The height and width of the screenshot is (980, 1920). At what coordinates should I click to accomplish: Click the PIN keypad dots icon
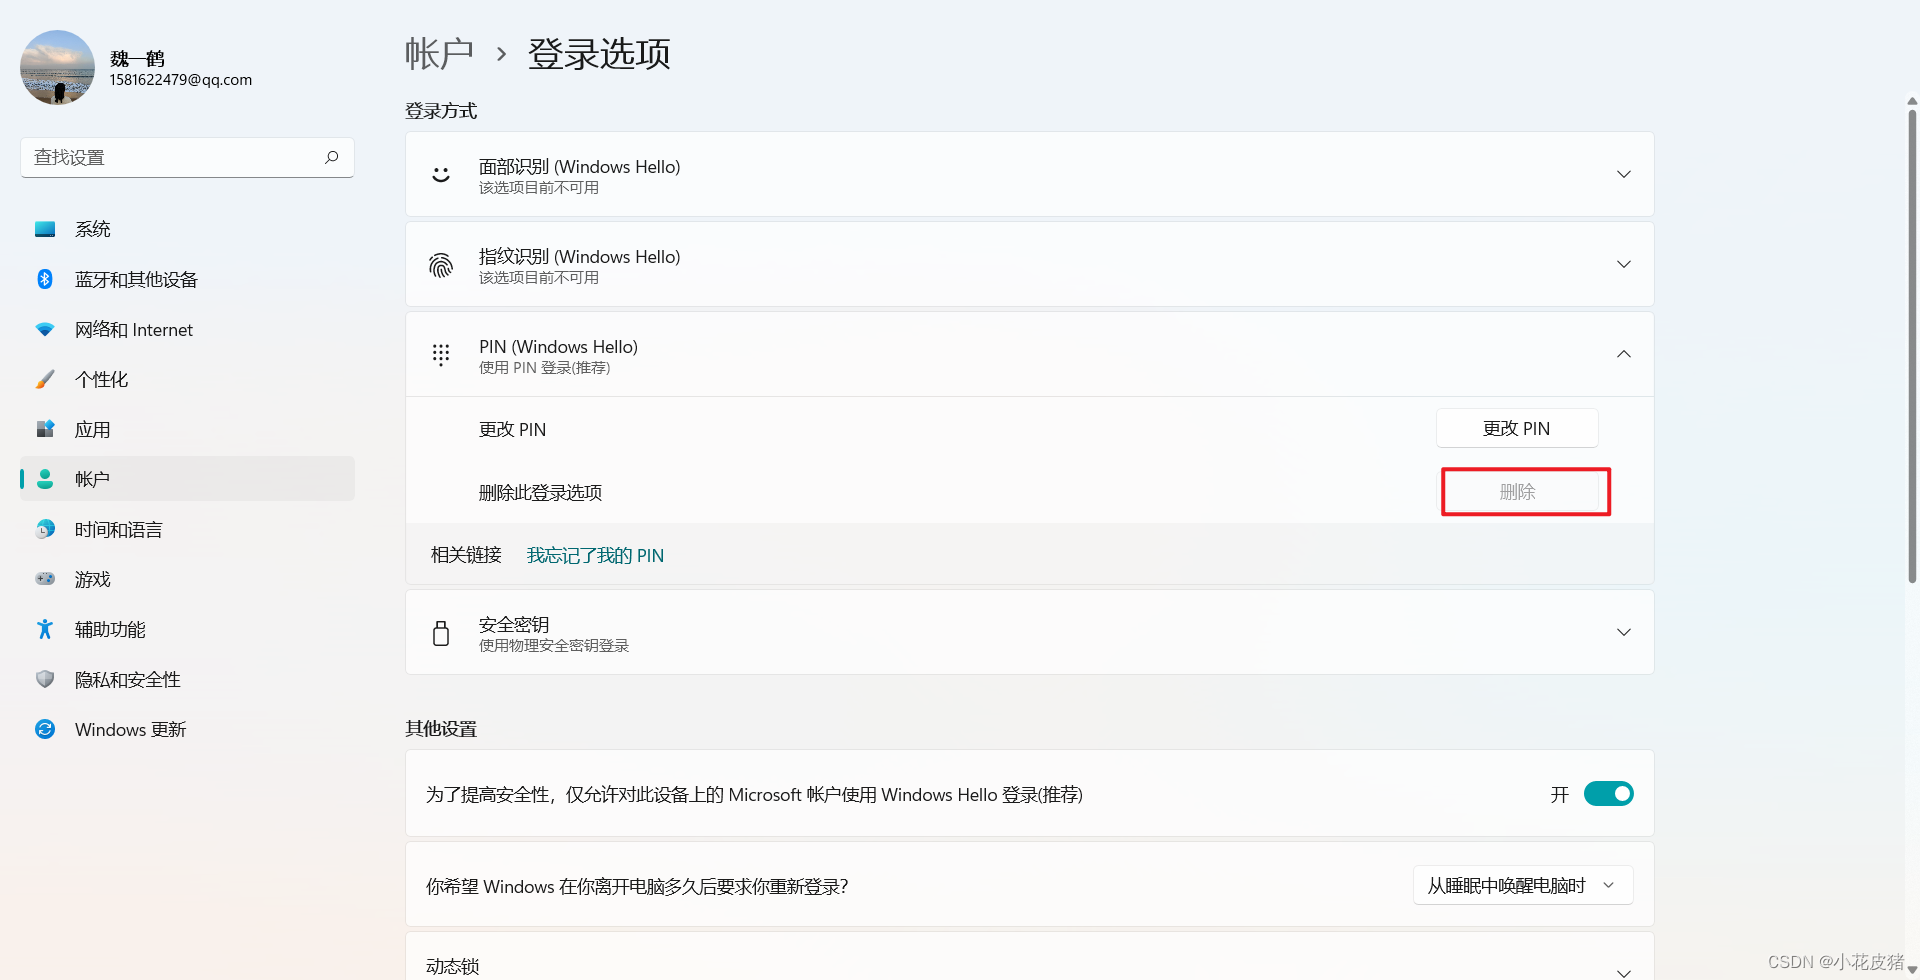(x=441, y=355)
